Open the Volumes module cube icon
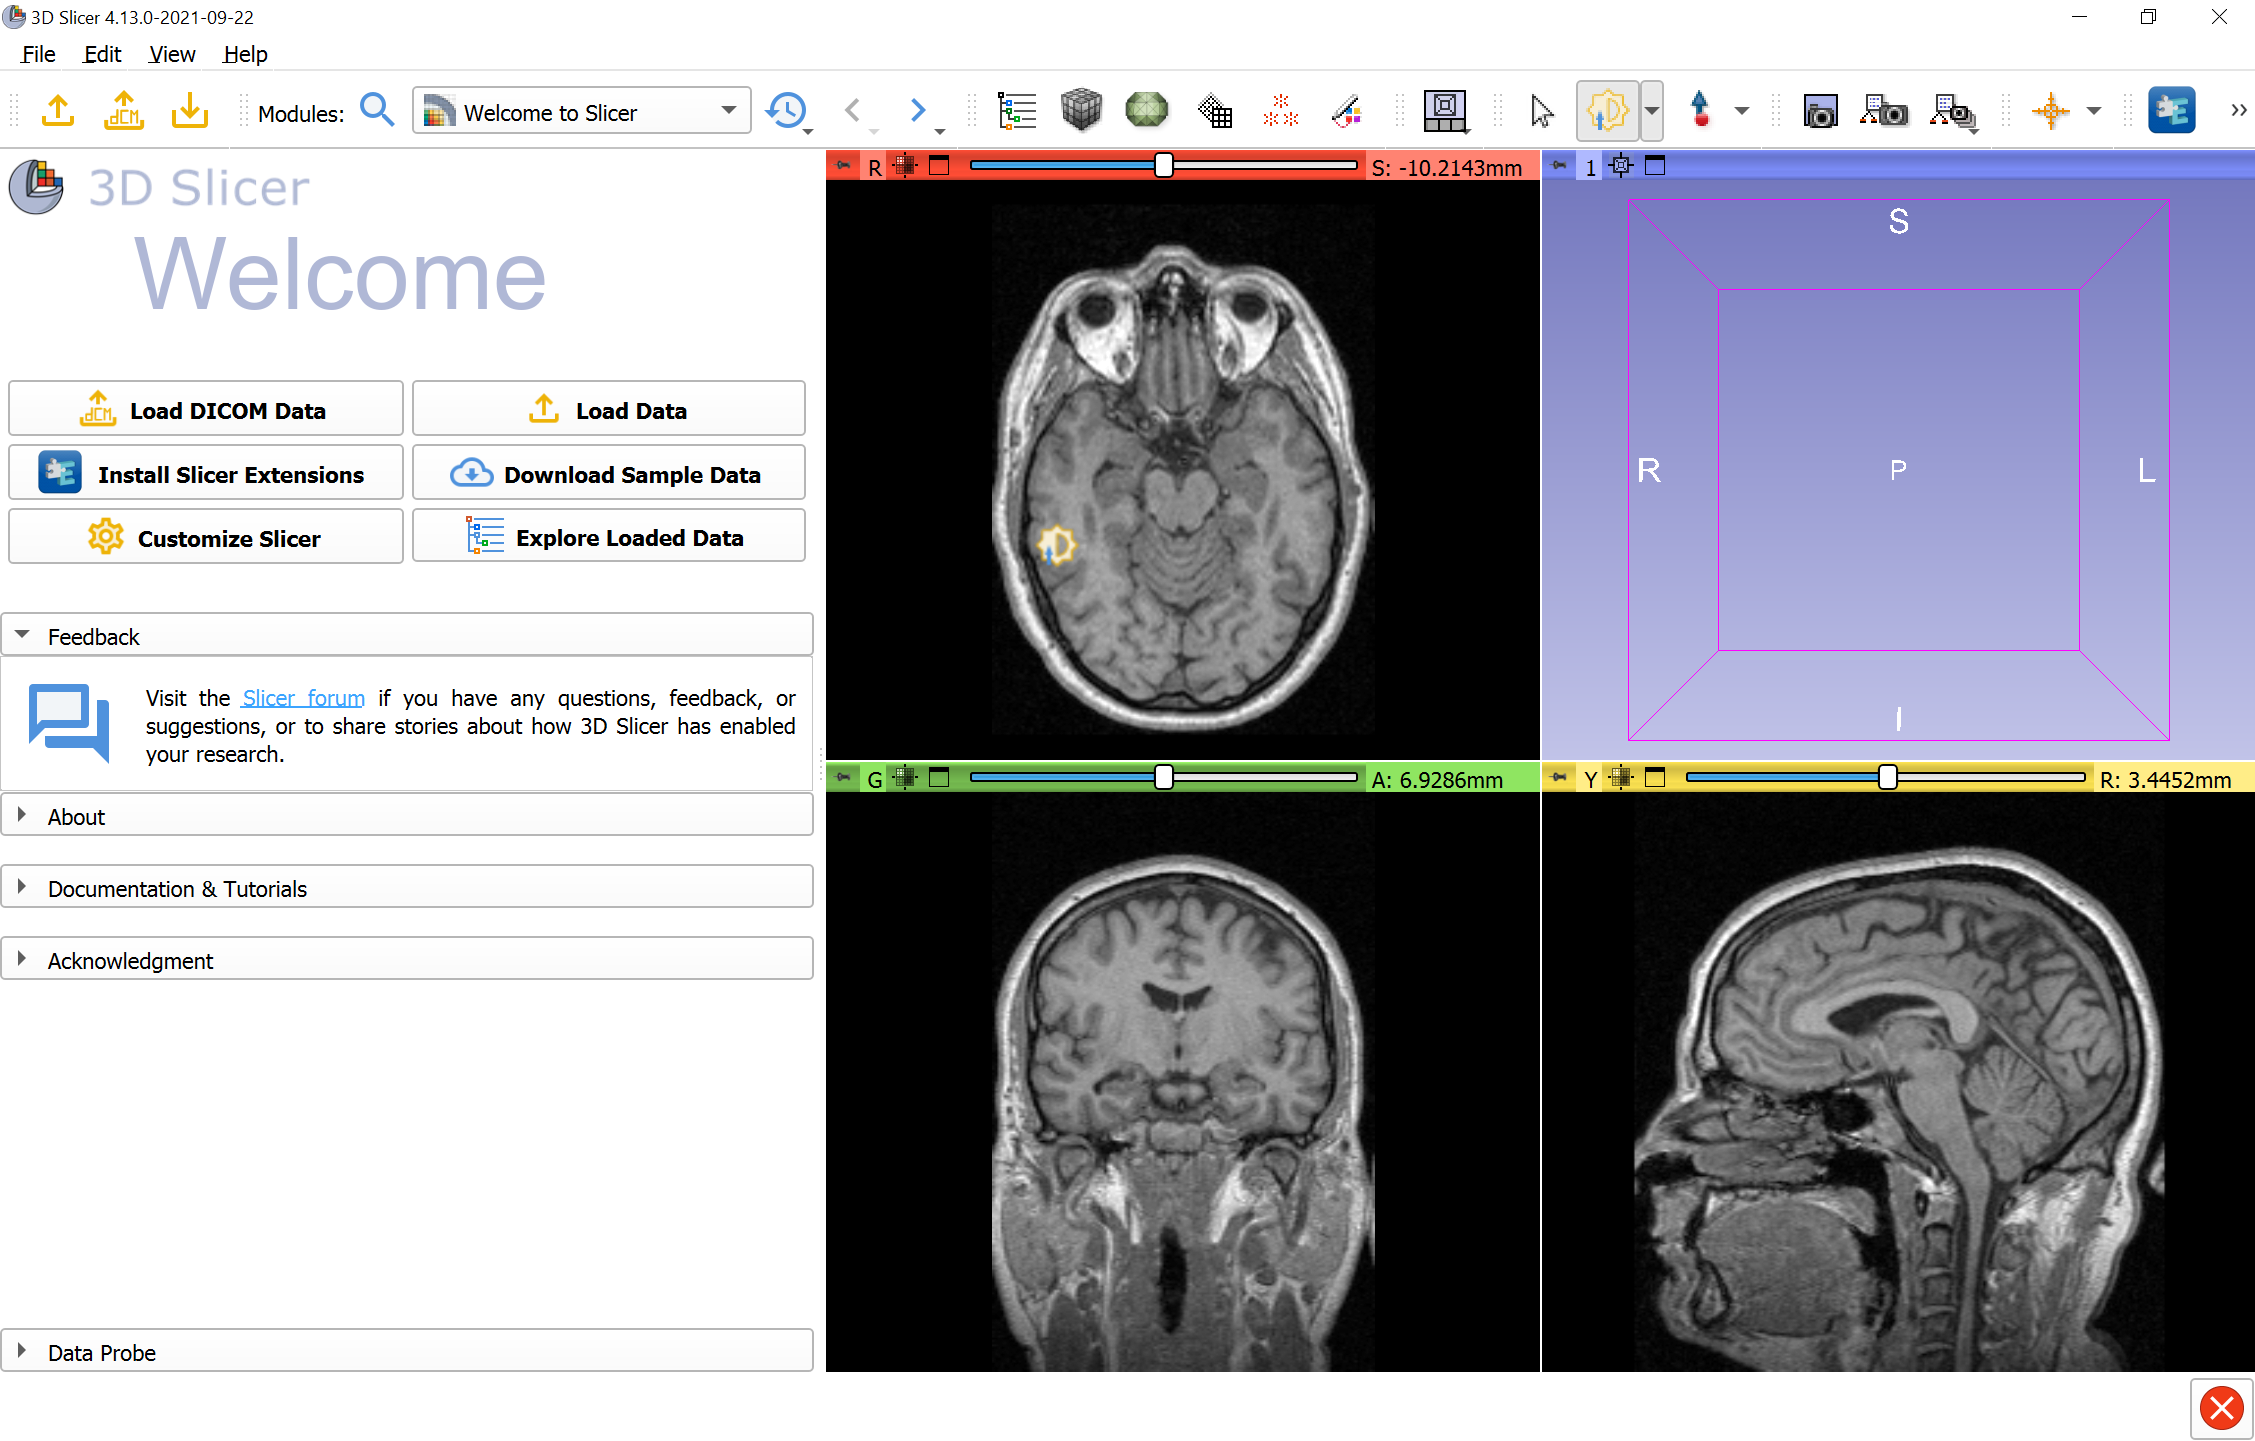 (1081, 111)
